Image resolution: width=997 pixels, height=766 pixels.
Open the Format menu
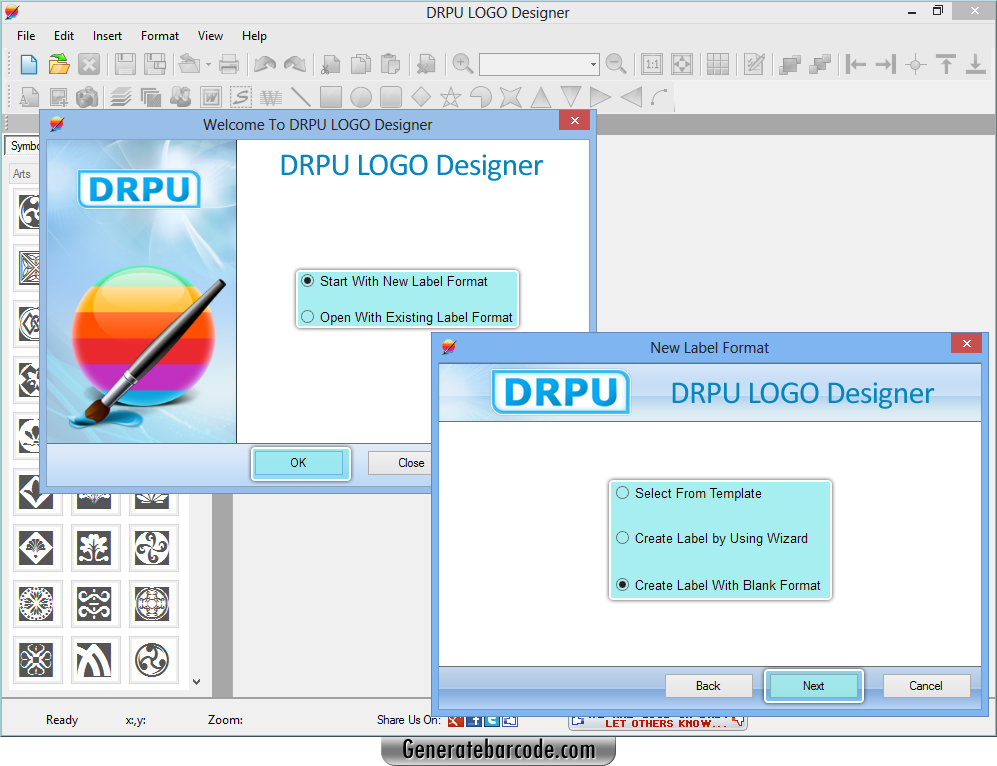pos(160,36)
